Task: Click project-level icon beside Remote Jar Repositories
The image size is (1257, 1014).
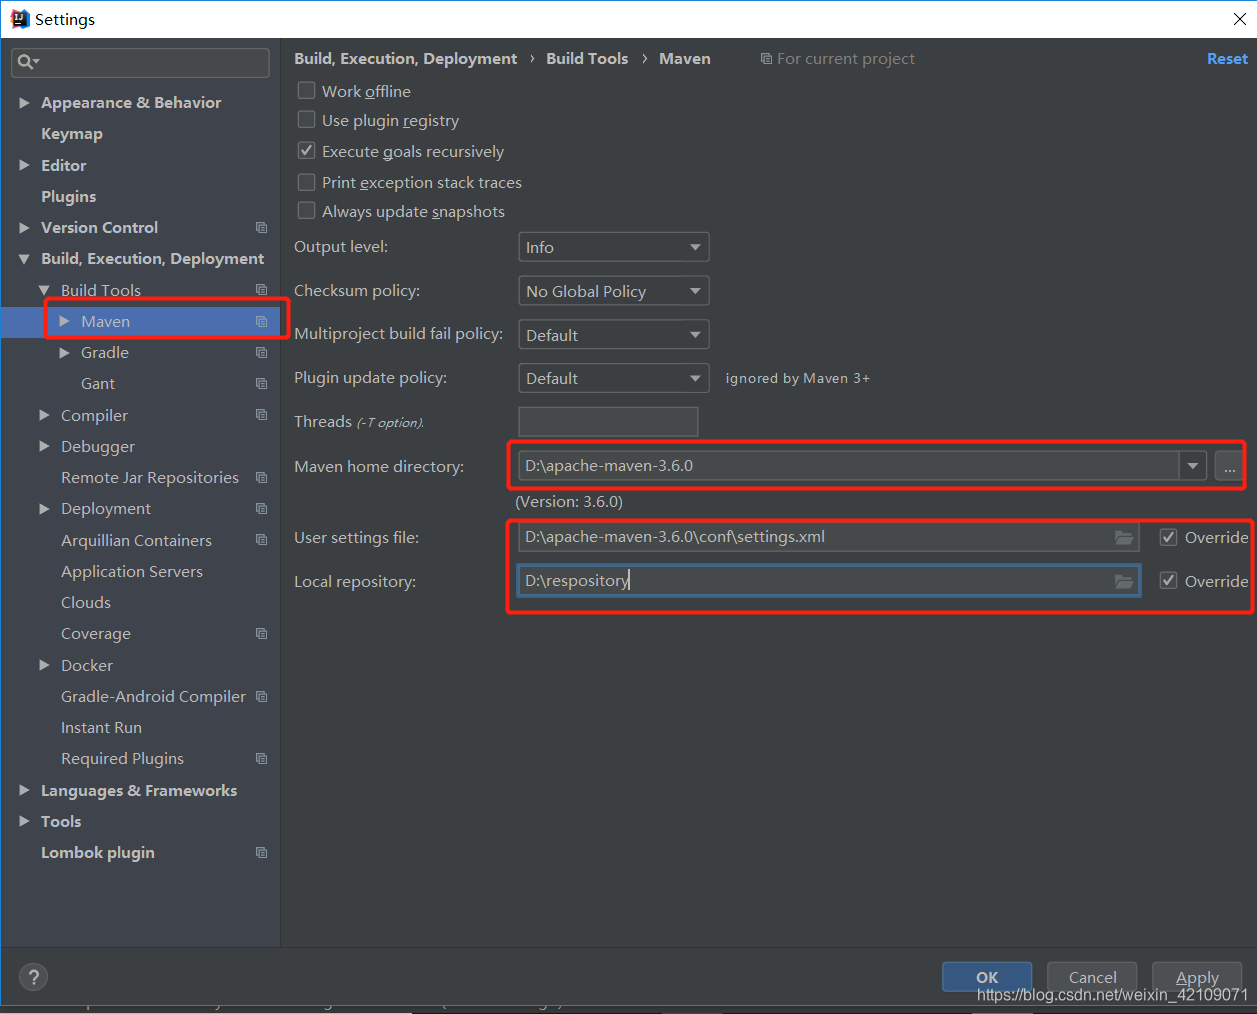Action: pyautogui.click(x=261, y=478)
